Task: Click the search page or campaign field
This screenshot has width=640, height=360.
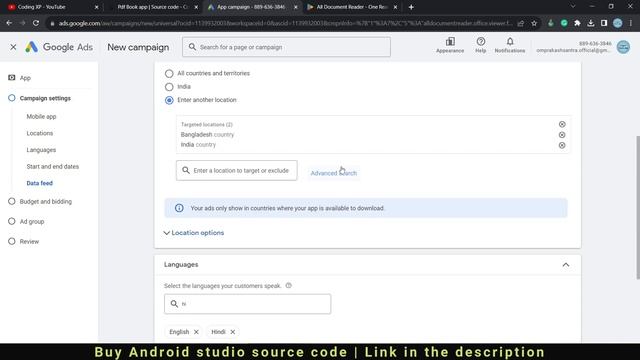Action: coord(286,47)
